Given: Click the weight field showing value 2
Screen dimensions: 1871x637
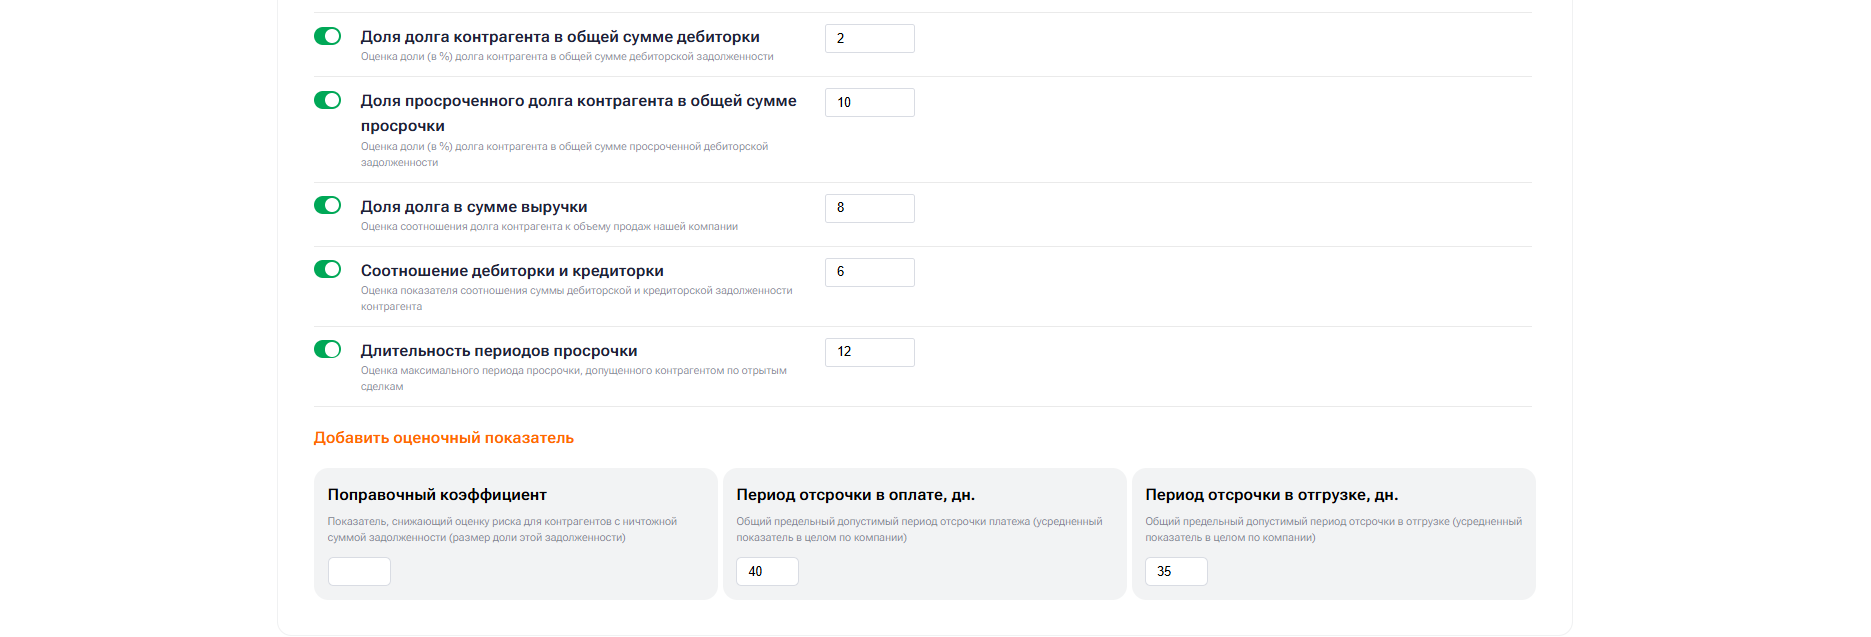Looking at the screenshot, I should point(869,38).
